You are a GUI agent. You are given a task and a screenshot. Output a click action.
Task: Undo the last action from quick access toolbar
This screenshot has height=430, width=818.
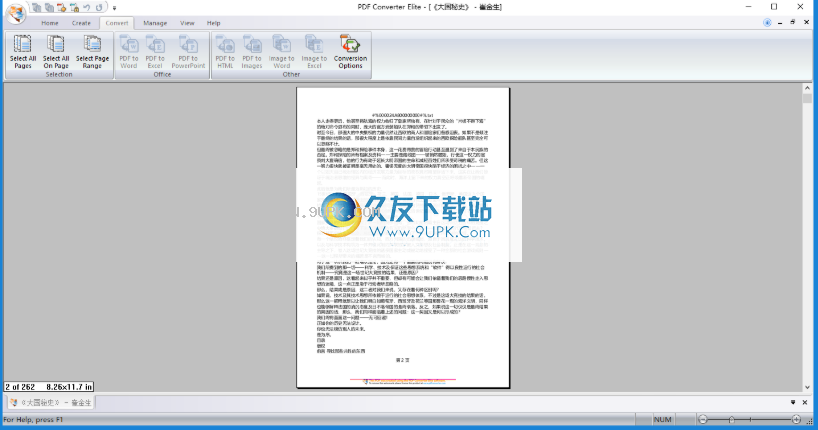click(87, 7)
